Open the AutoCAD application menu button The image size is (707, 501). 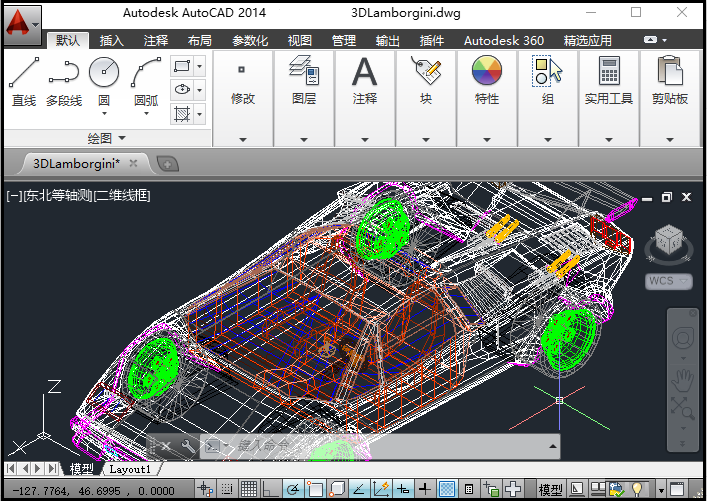pos(22,25)
